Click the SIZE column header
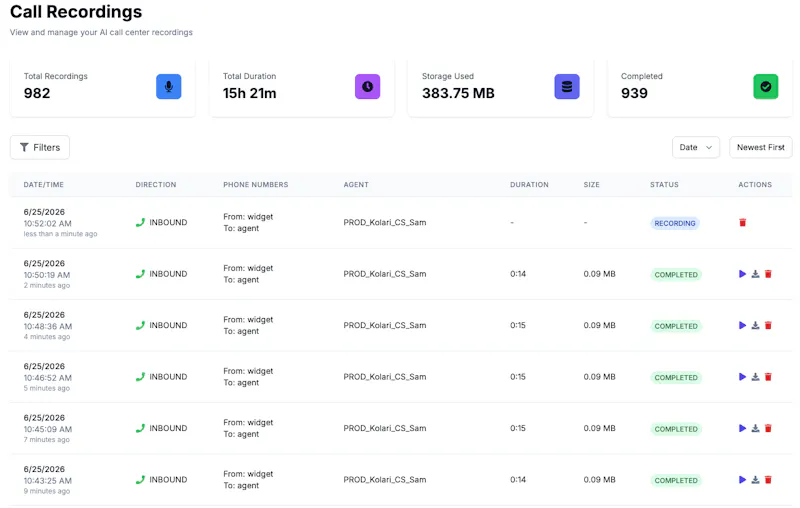The width and height of the screenshot is (800, 508). [x=592, y=185]
